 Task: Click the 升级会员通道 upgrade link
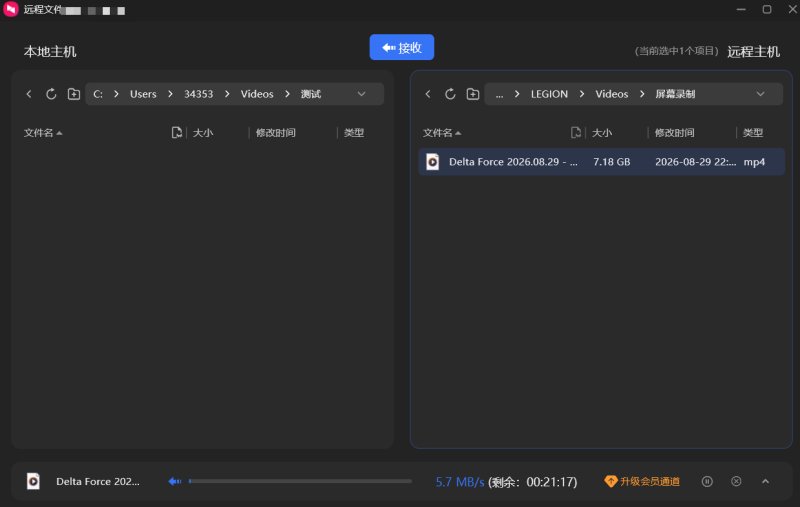coord(642,481)
